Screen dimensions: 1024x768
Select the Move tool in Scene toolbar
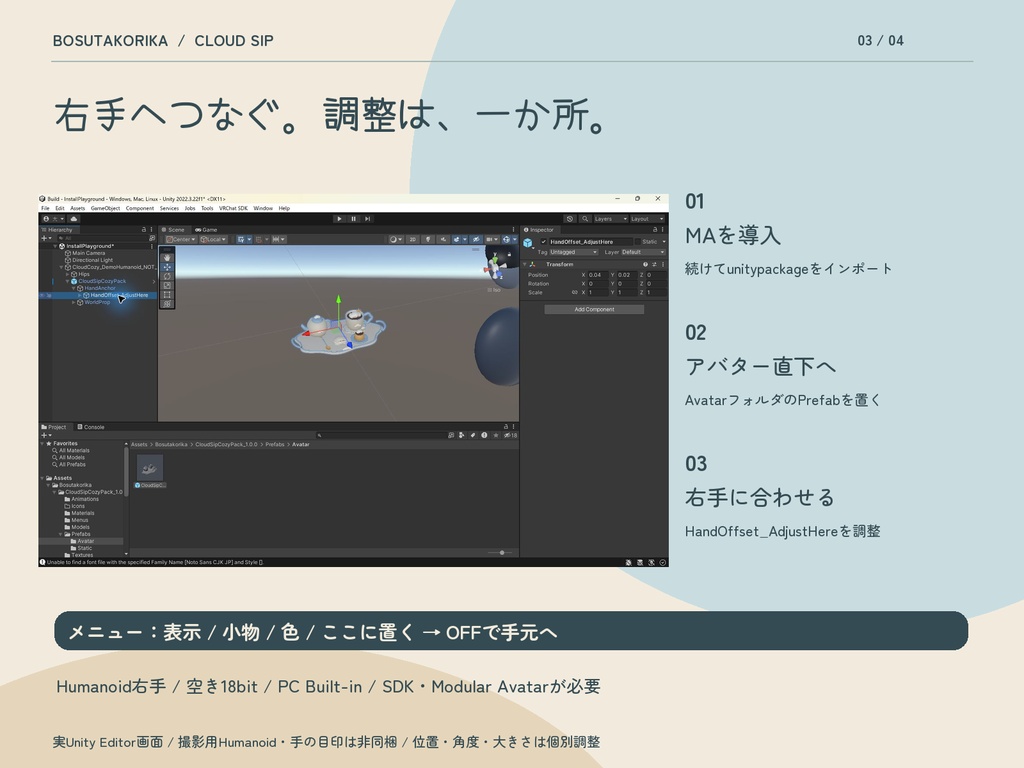[x=167, y=267]
